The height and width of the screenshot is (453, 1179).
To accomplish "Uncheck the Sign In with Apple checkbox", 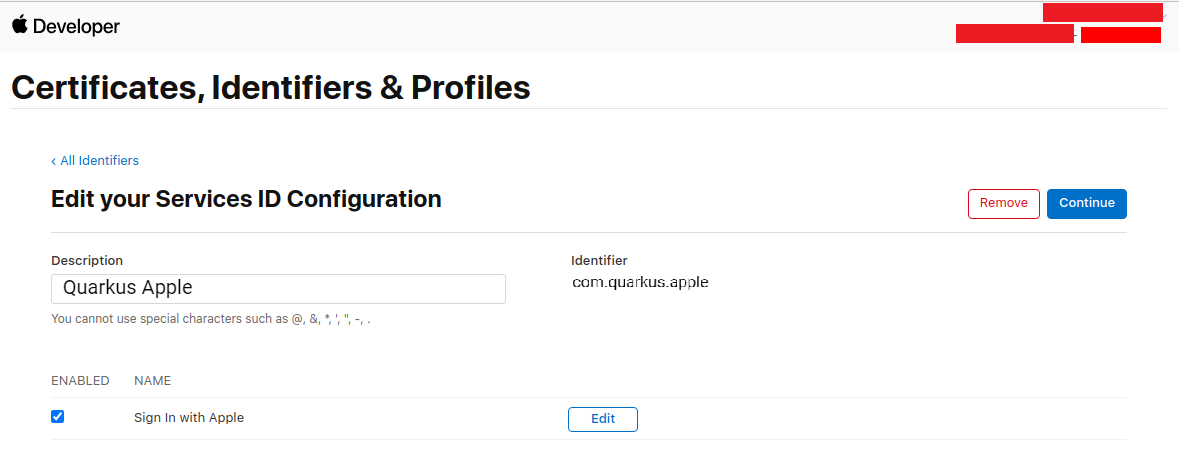I will (57, 416).
